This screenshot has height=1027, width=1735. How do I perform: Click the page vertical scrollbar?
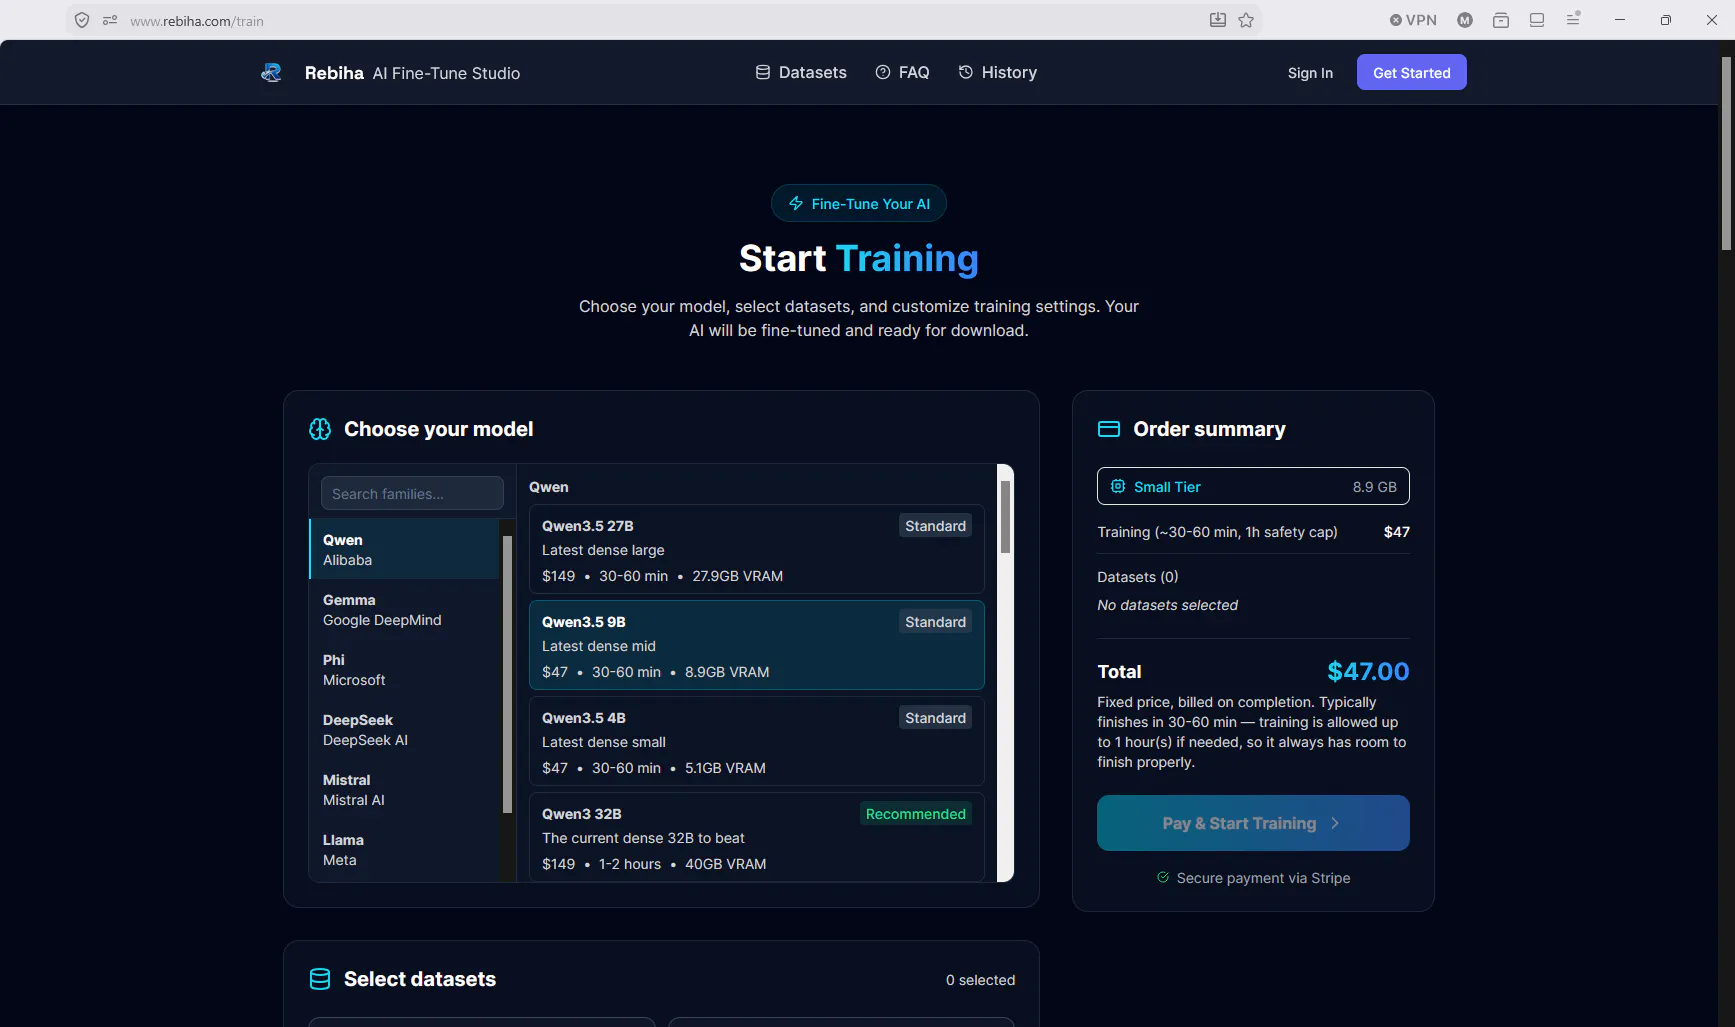pos(1726,153)
